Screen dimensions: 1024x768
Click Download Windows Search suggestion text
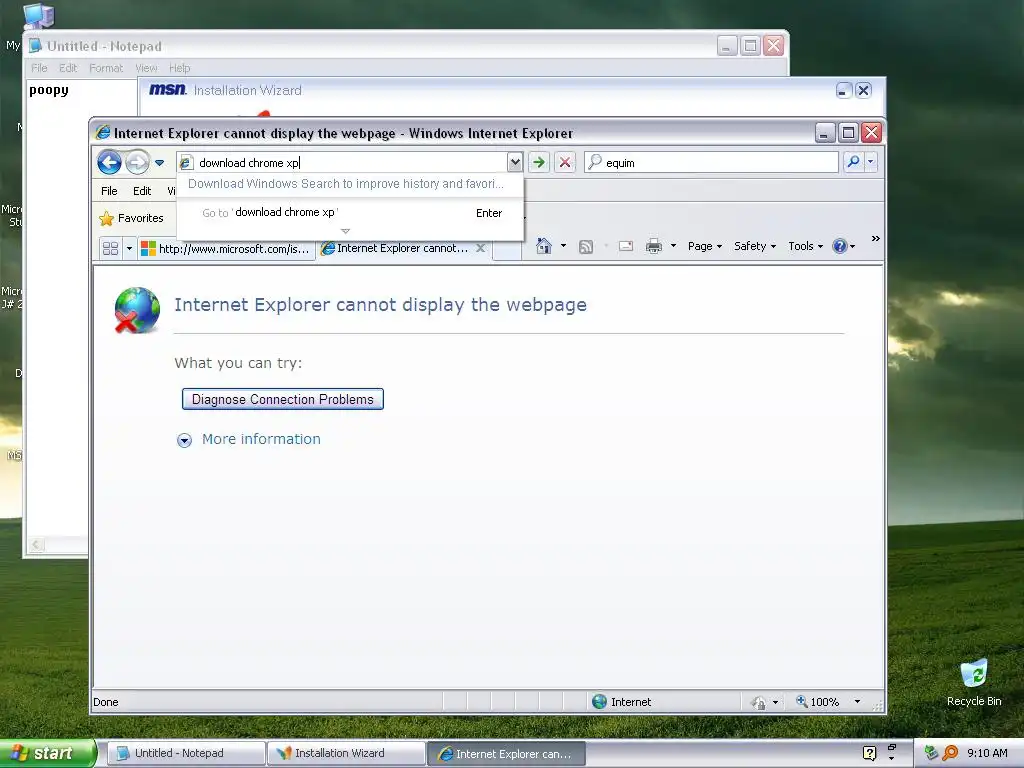345,184
